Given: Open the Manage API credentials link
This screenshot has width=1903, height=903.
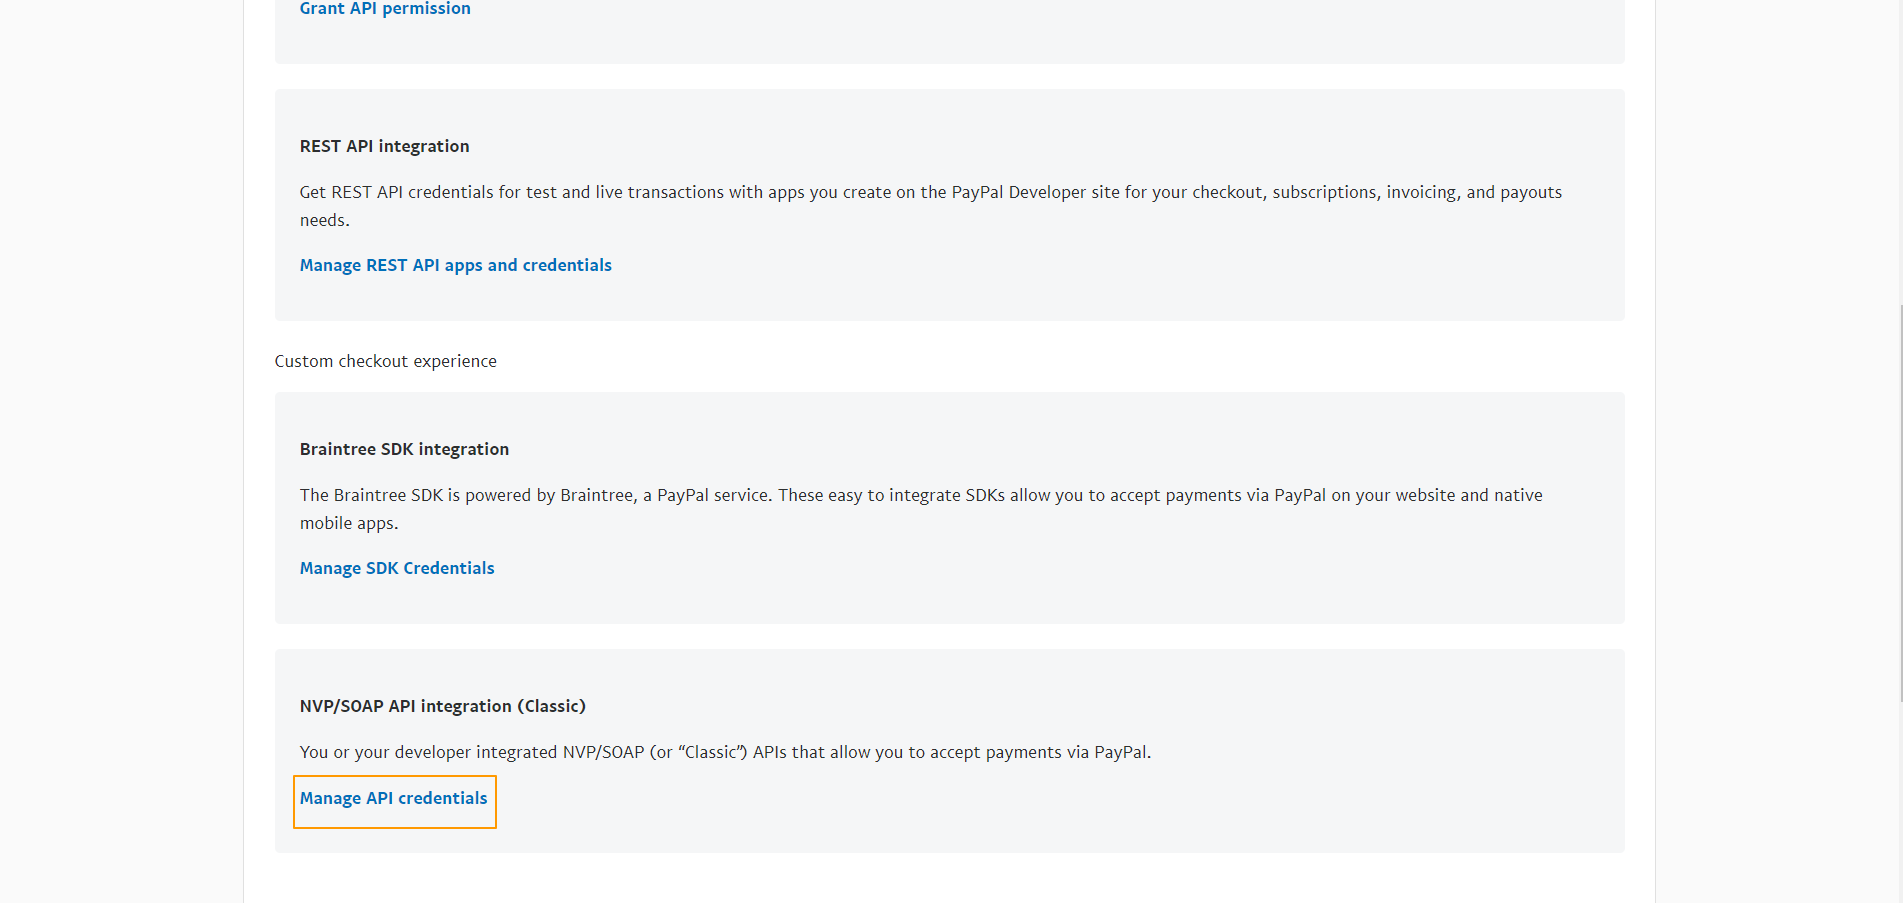Looking at the screenshot, I should click(x=394, y=798).
